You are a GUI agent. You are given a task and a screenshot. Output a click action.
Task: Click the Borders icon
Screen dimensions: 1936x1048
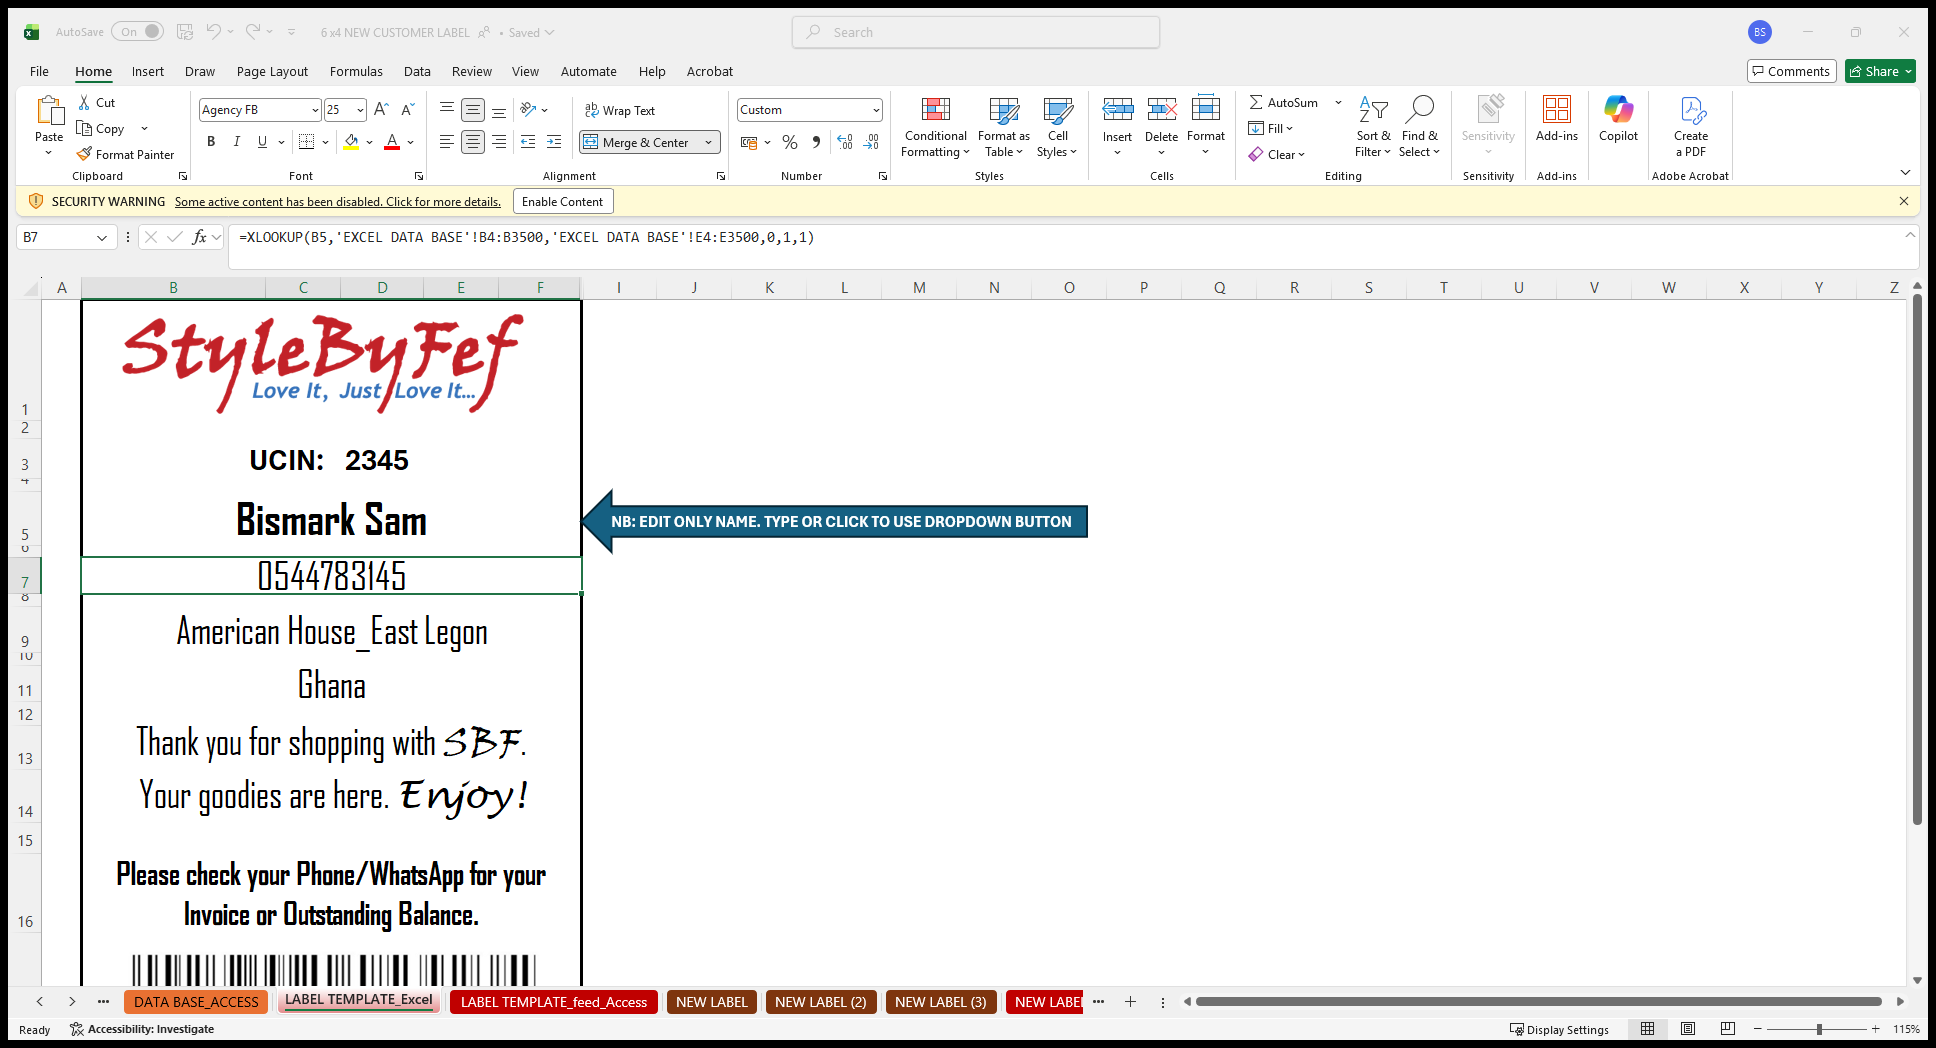click(307, 142)
